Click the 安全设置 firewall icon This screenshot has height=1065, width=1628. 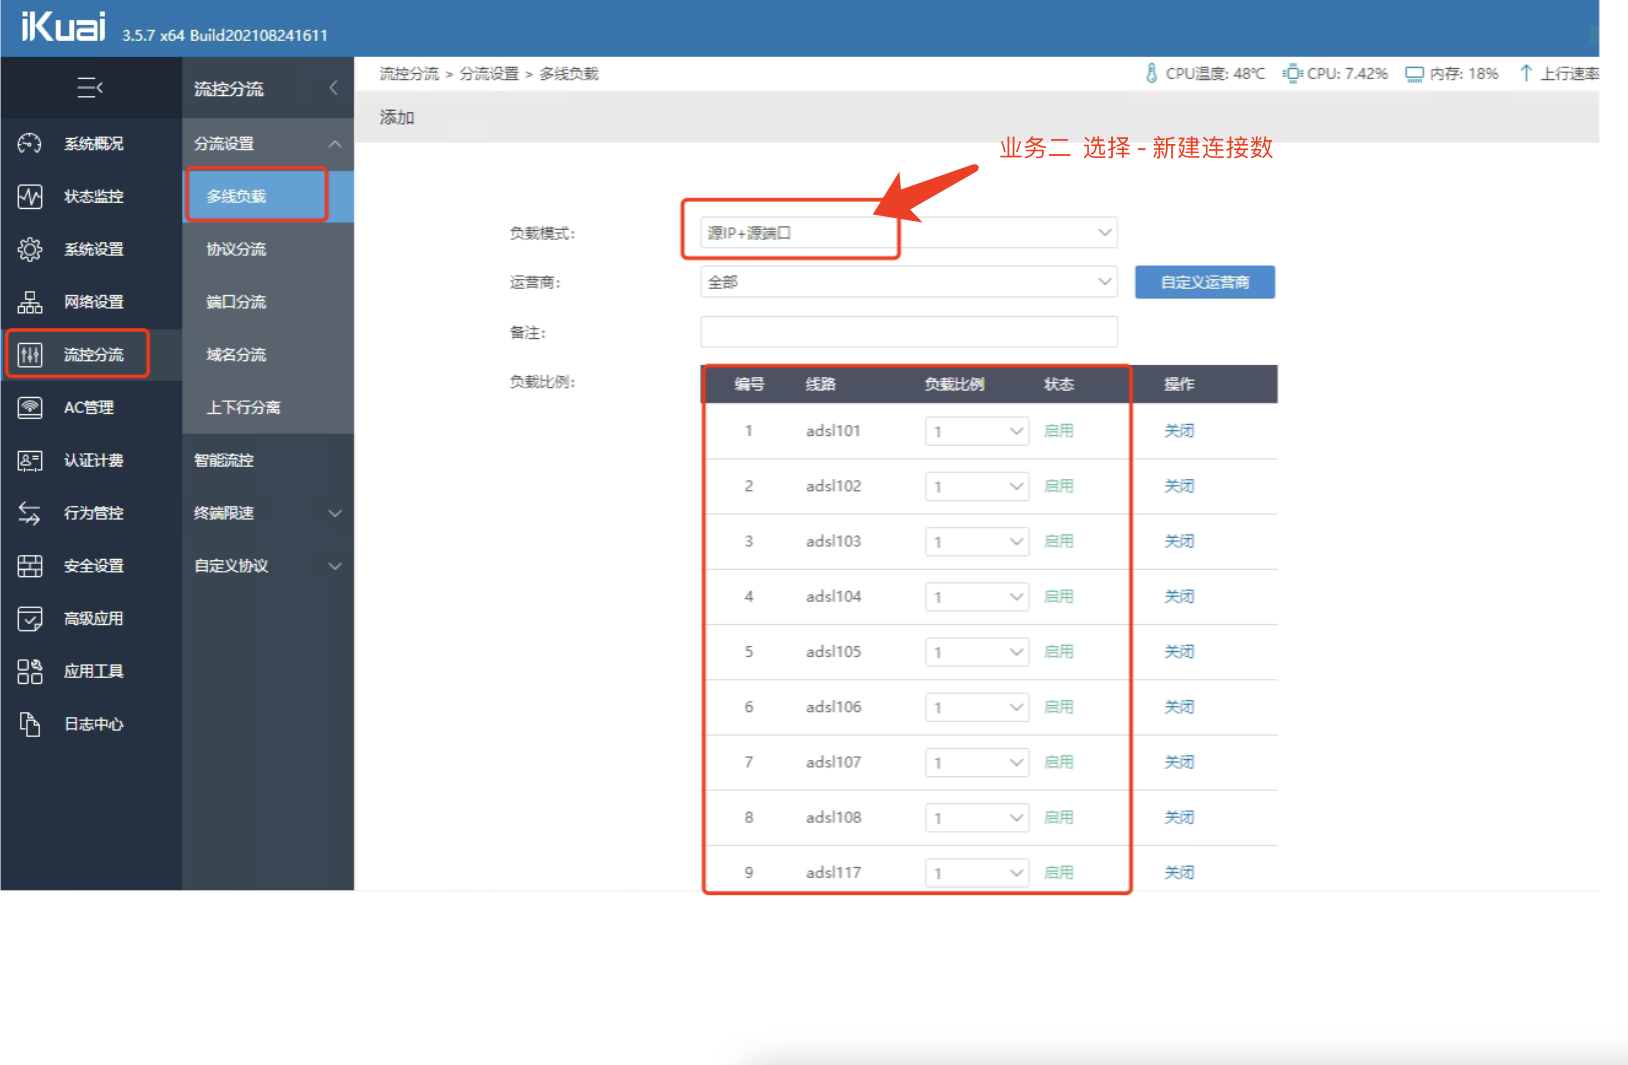click(30, 566)
